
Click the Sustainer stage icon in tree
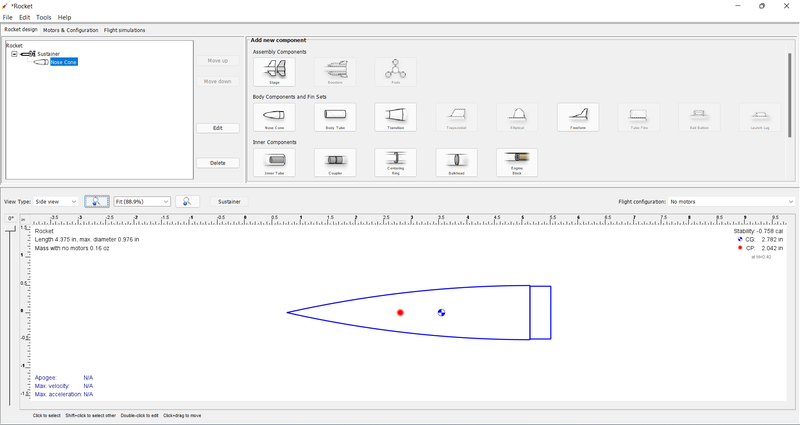click(x=28, y=54)
